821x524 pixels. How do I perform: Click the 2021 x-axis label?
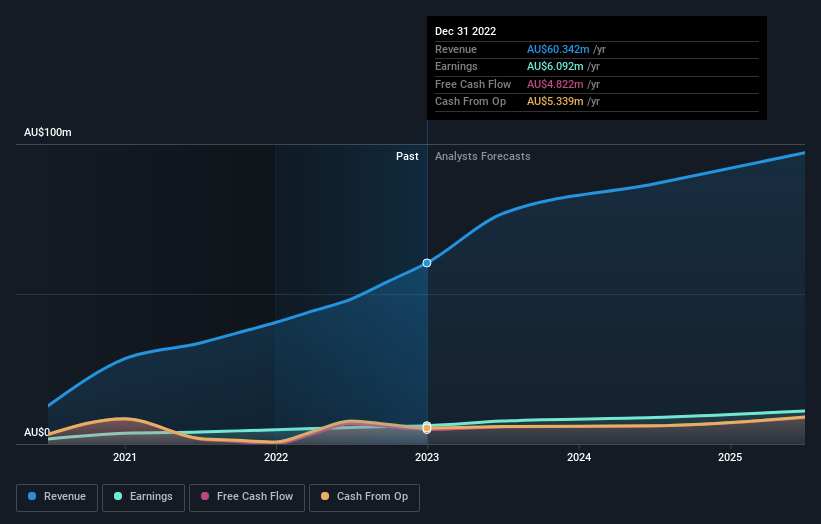[x=125, y=457]
